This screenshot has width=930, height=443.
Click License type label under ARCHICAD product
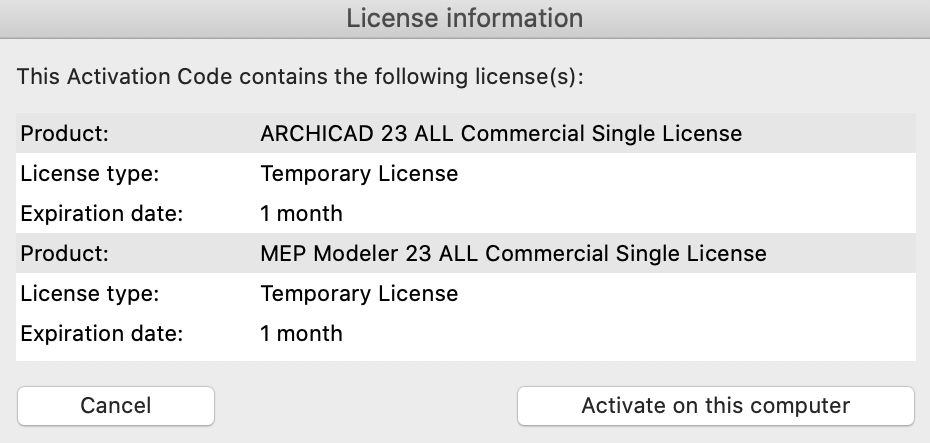coord(90,173)
